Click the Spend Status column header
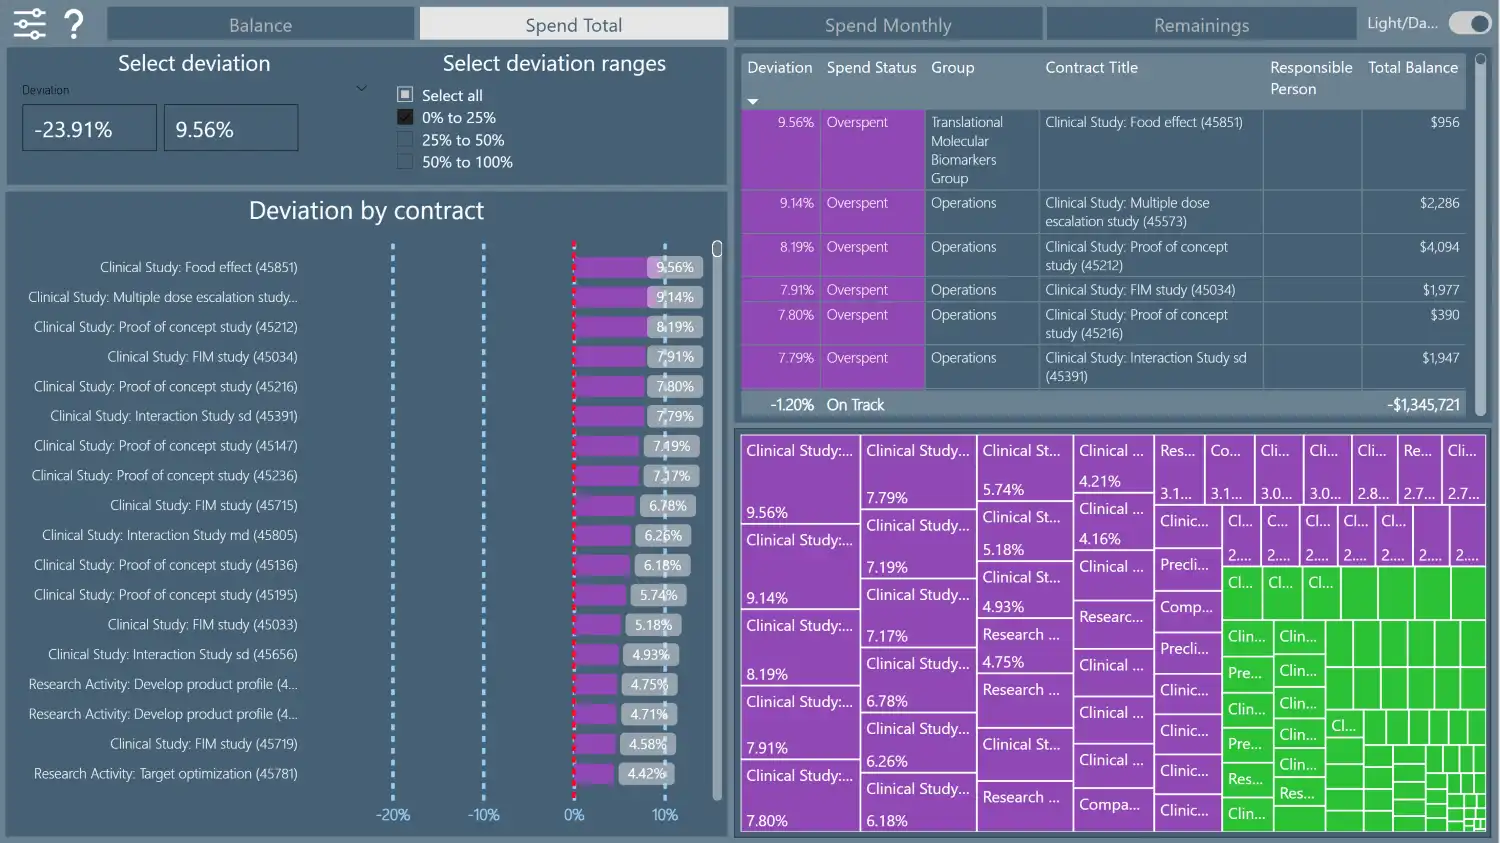 tap(871, 68)
